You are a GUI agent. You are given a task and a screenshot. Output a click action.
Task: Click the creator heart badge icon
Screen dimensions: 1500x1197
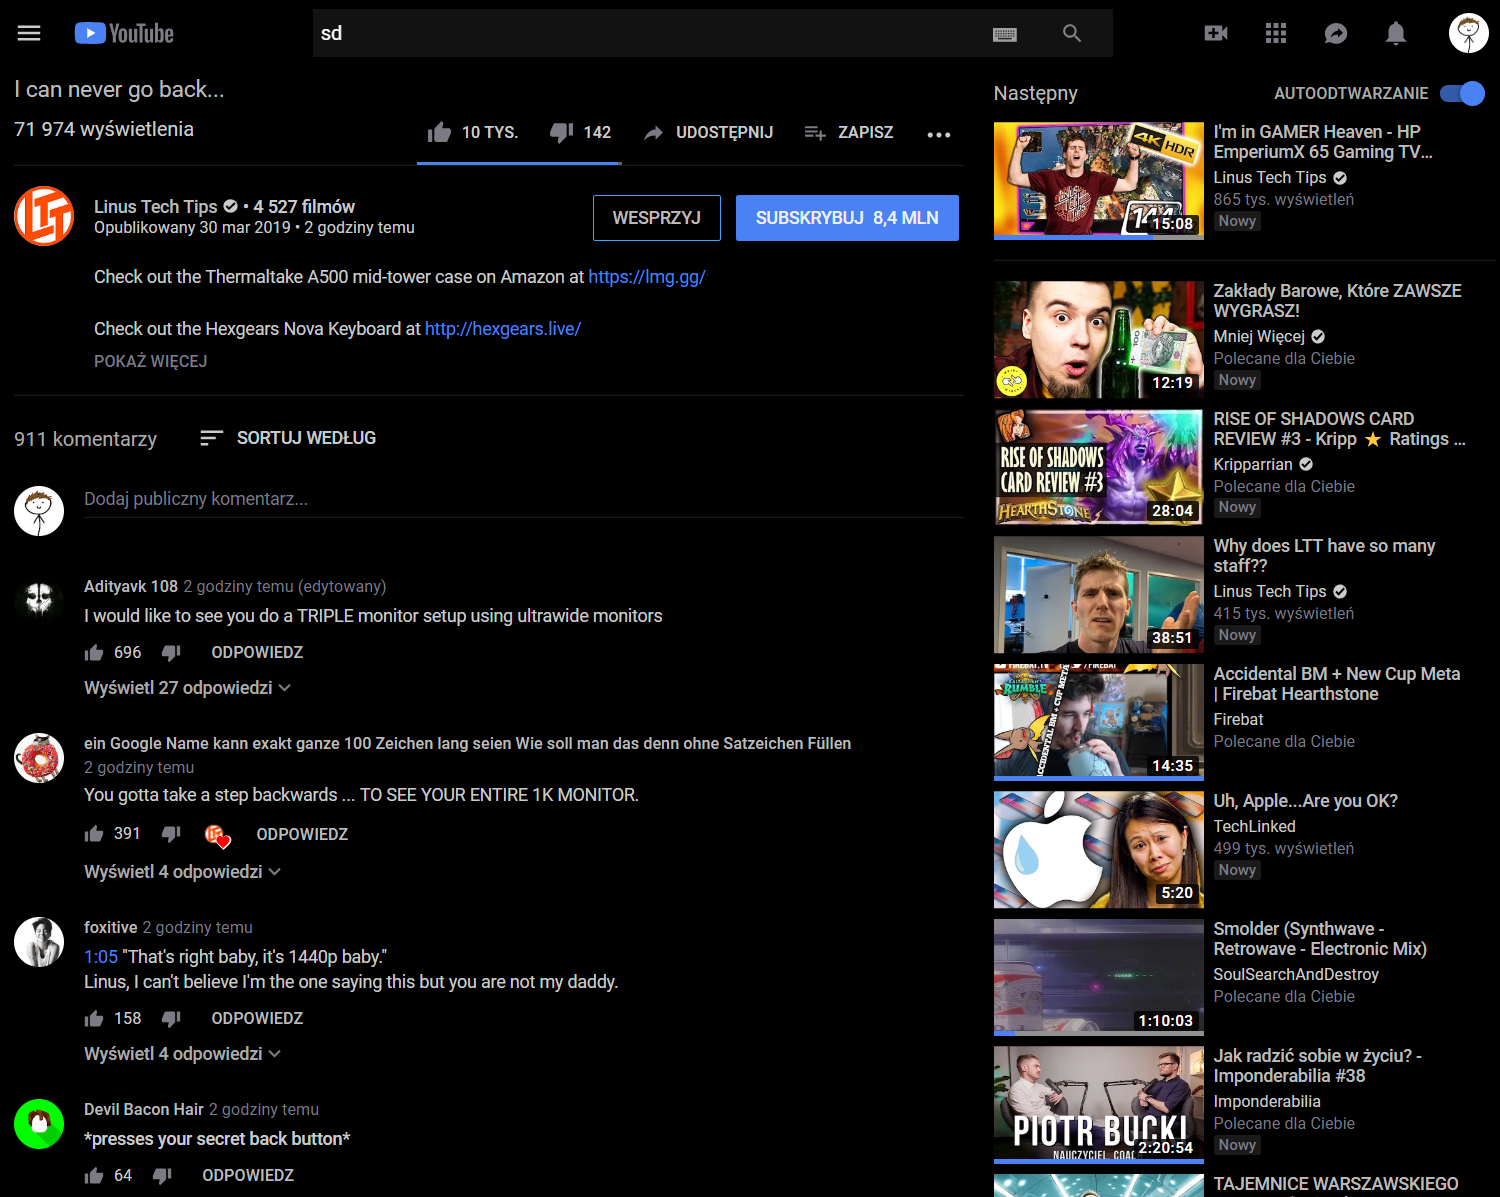217,835
